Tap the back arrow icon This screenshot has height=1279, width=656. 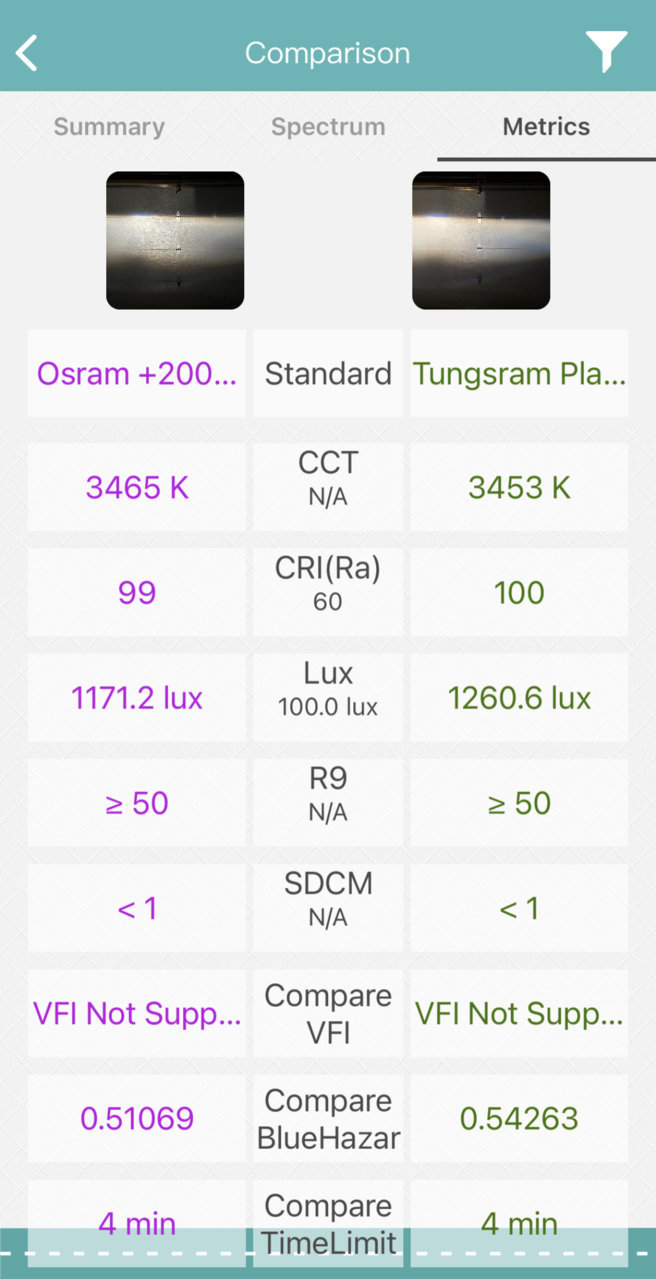27,52
